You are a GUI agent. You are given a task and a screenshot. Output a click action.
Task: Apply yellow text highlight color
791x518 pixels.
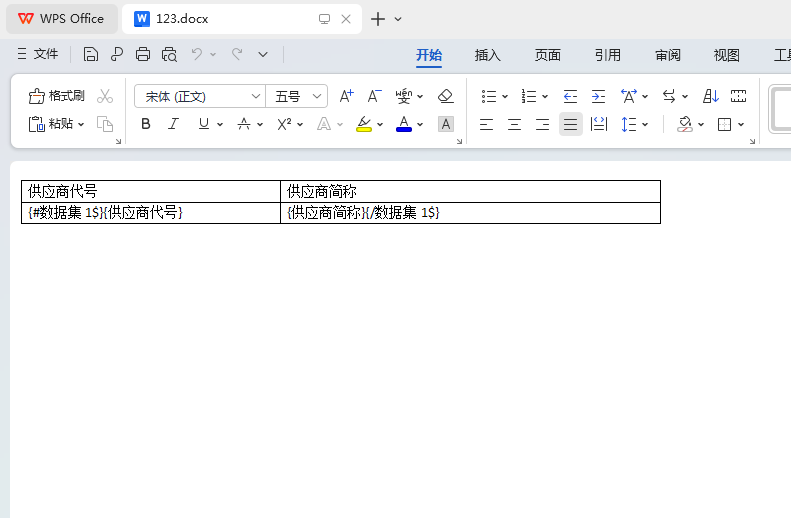pyautogui.click(x=364, y=124)
